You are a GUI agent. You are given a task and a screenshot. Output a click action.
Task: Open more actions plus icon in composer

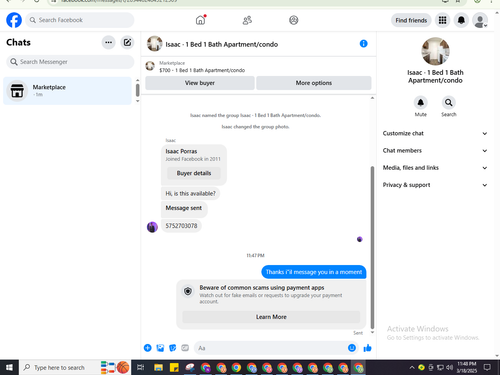148,348
